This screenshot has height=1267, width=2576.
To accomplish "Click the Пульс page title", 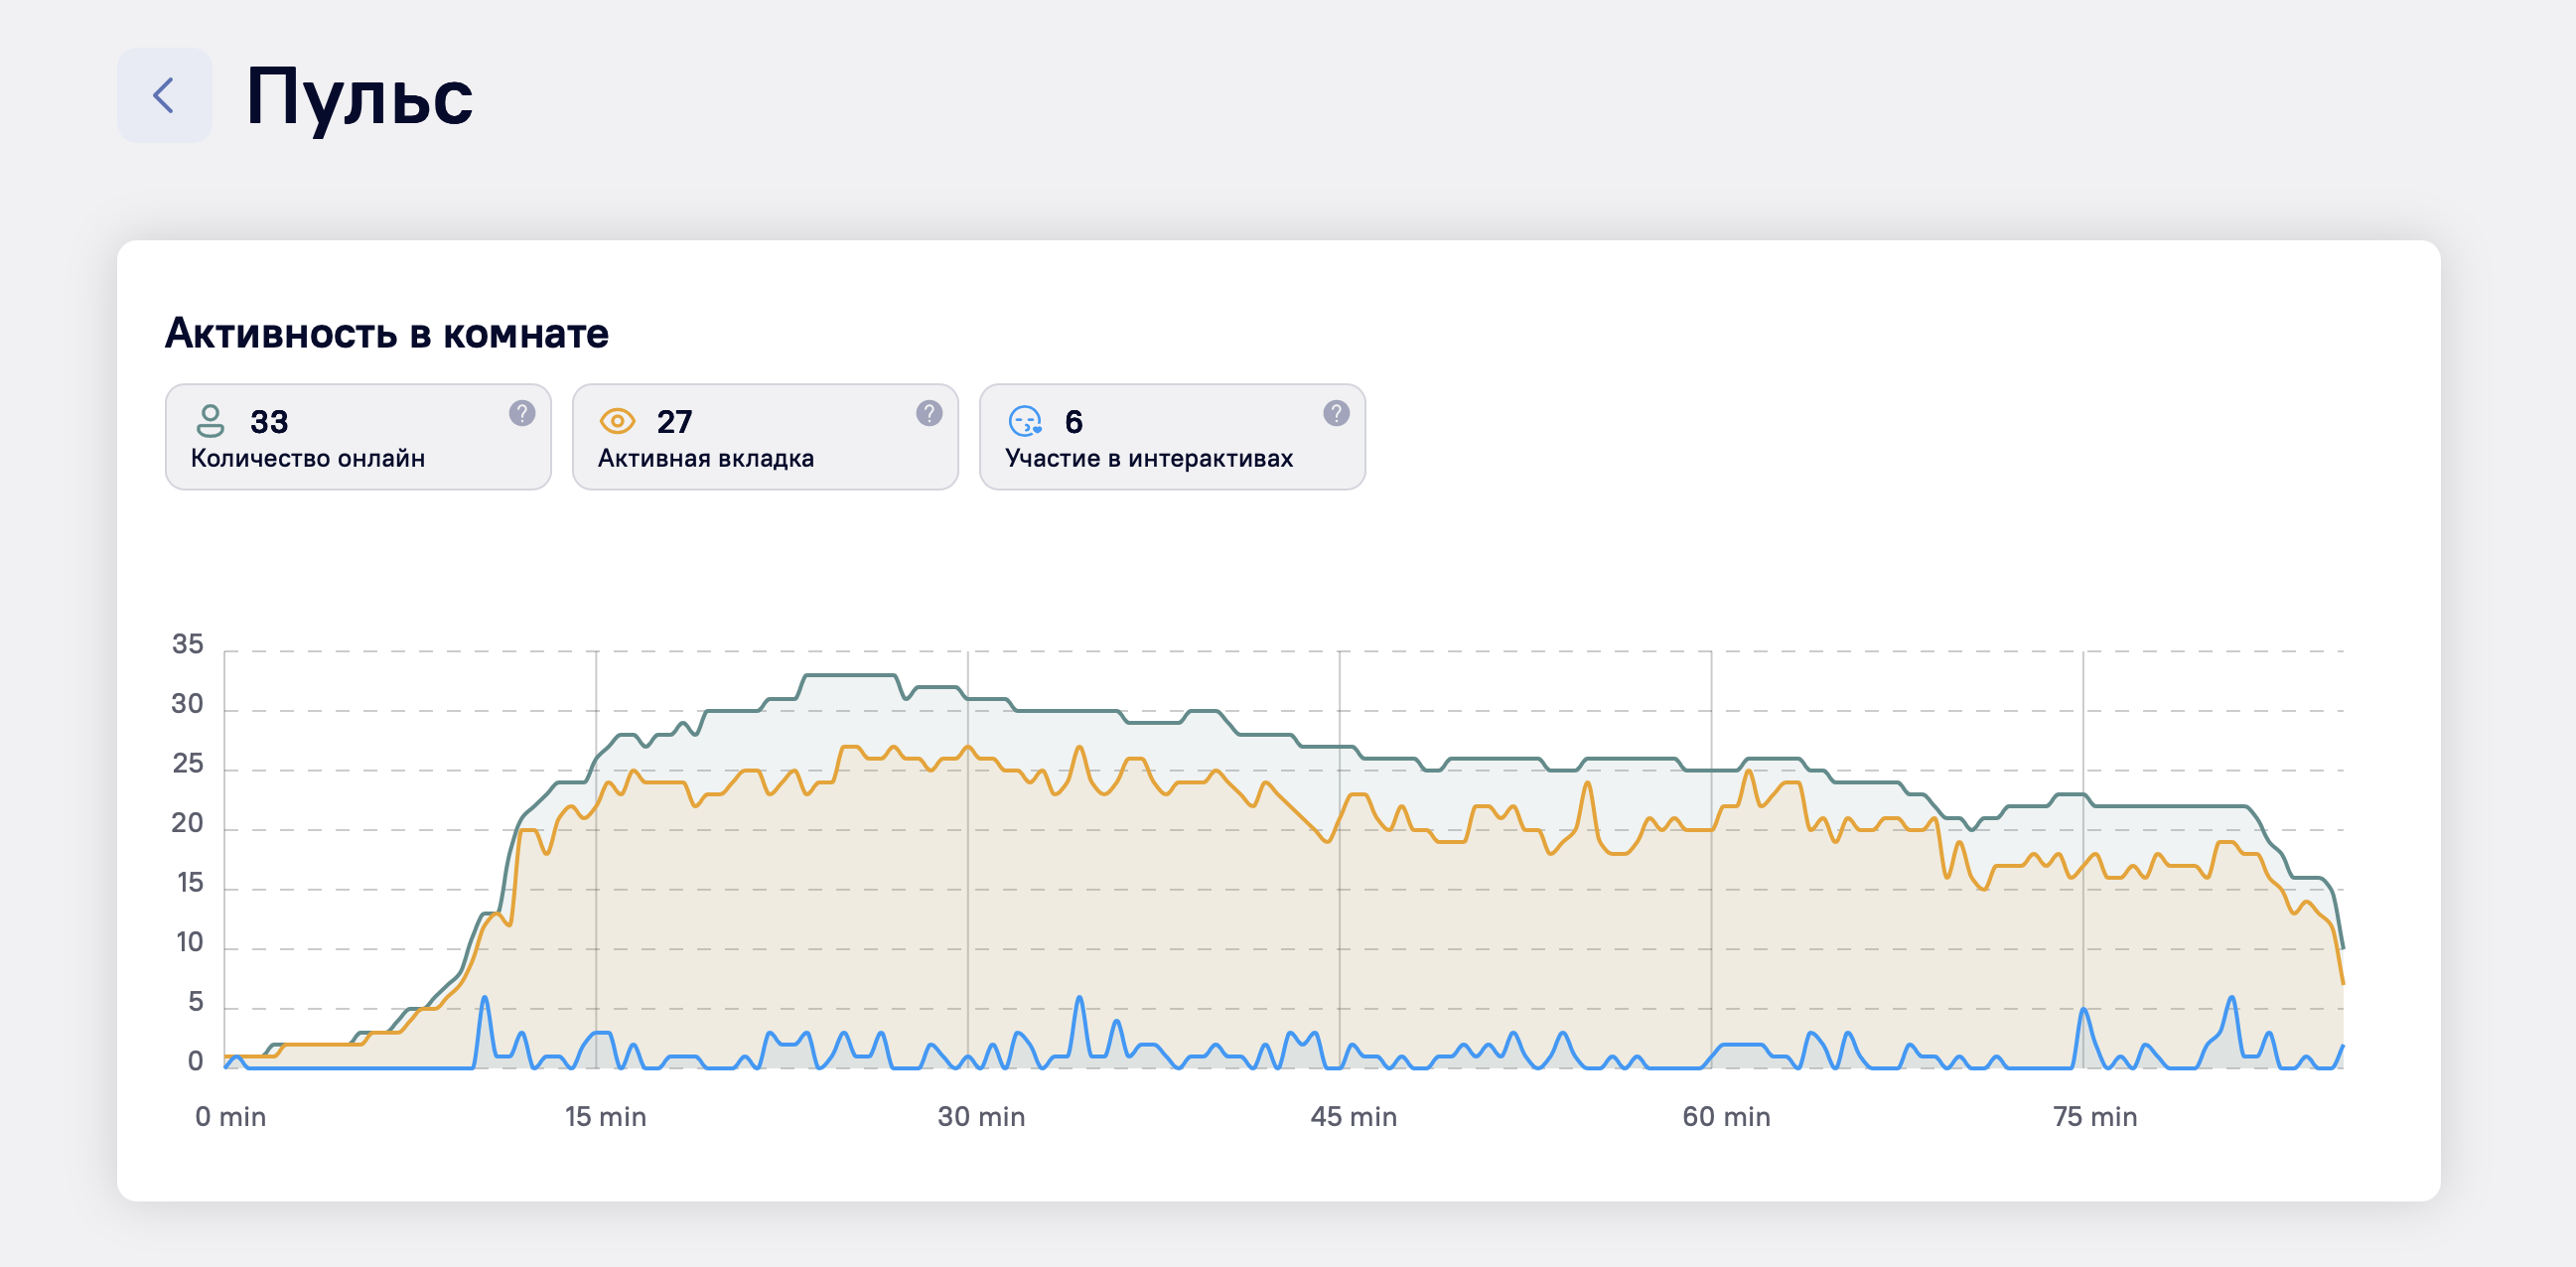I will [359, 97].
